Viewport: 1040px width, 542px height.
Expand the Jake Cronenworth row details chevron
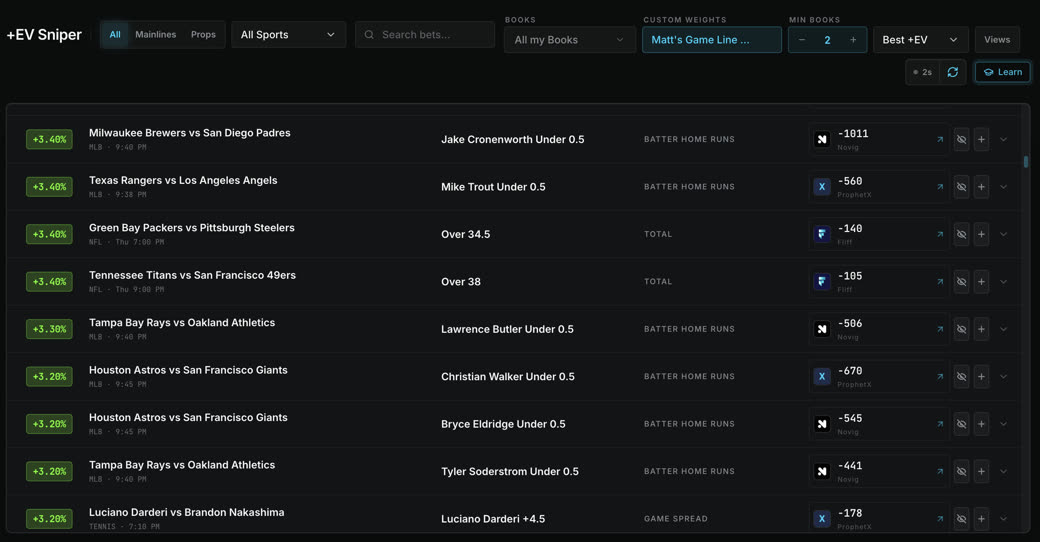[x=1004, y=139]
